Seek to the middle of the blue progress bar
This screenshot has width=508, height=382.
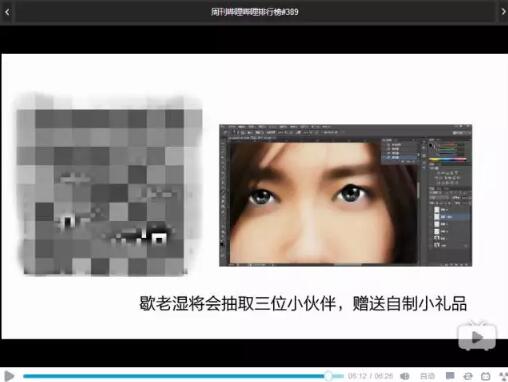click(x=174, y=376)
